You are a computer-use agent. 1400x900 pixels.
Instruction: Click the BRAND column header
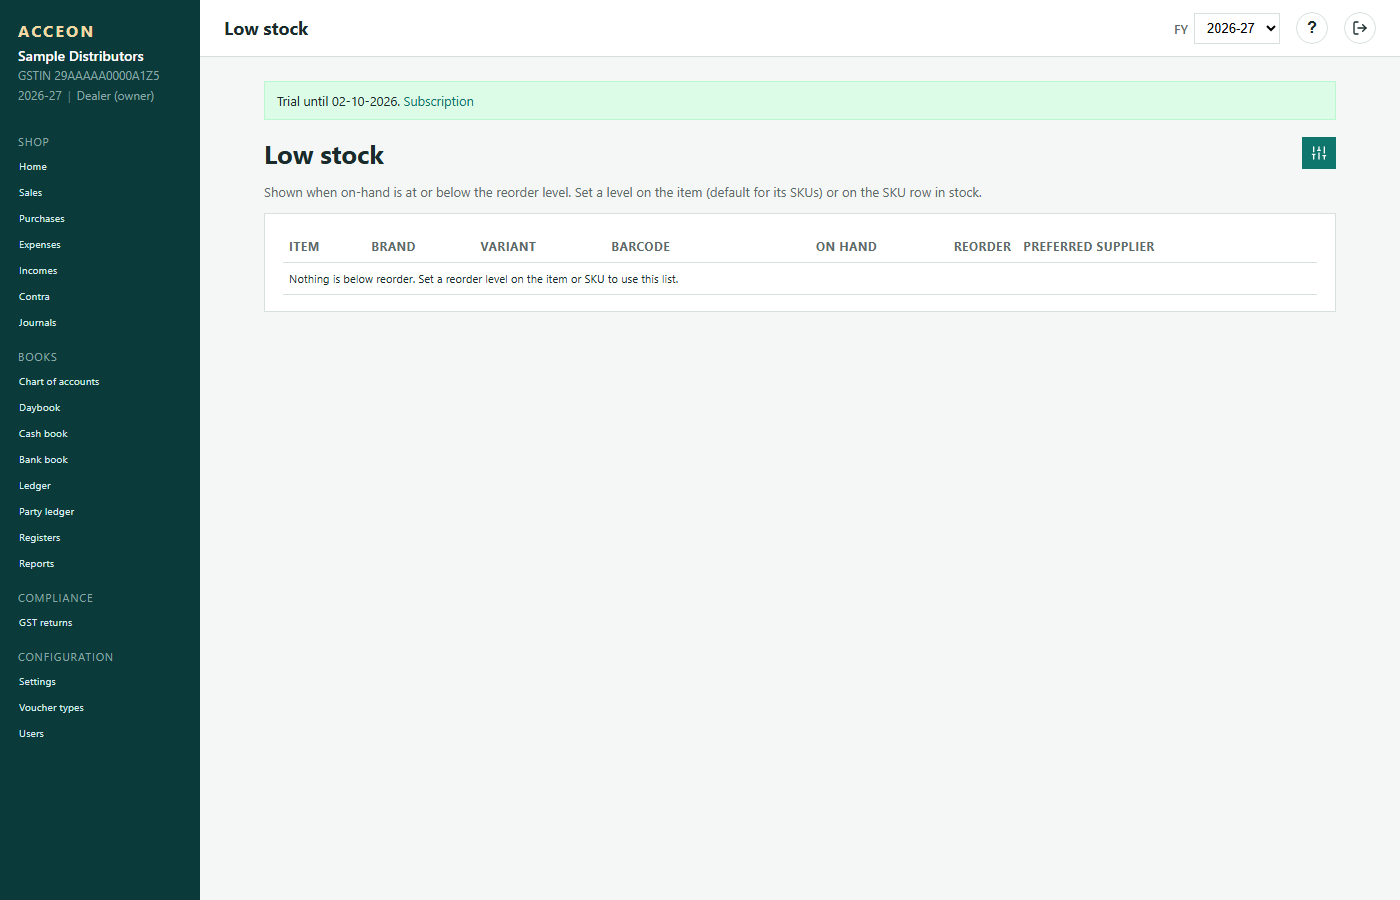click(x=393, y=247)
